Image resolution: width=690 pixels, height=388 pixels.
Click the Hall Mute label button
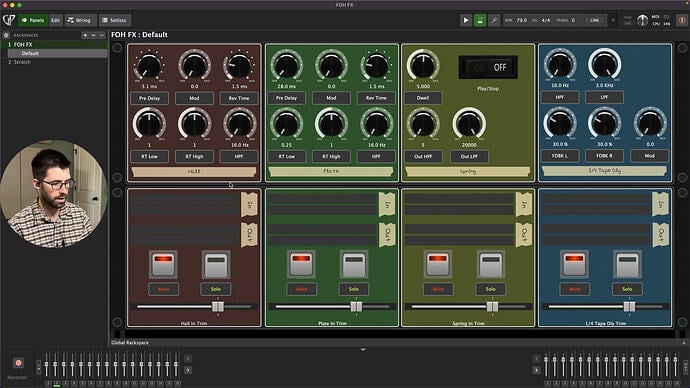(163, 289)
